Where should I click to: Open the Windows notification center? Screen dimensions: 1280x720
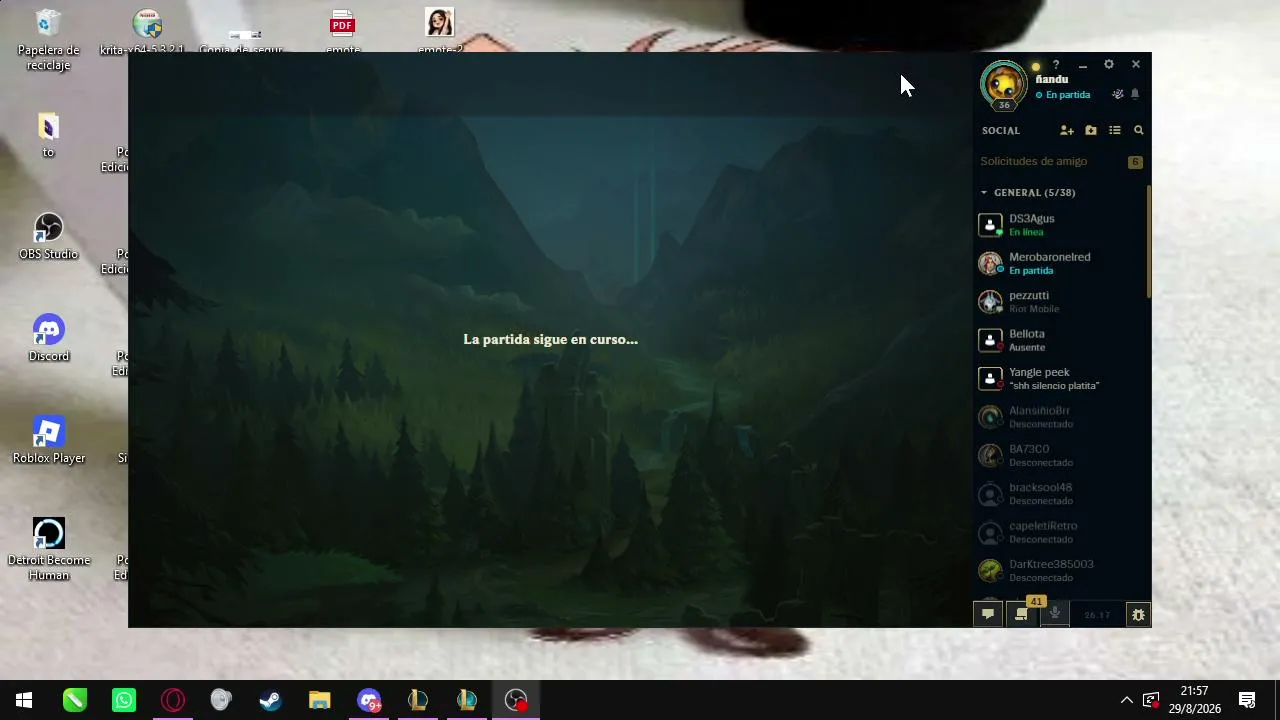(1247, 700)
